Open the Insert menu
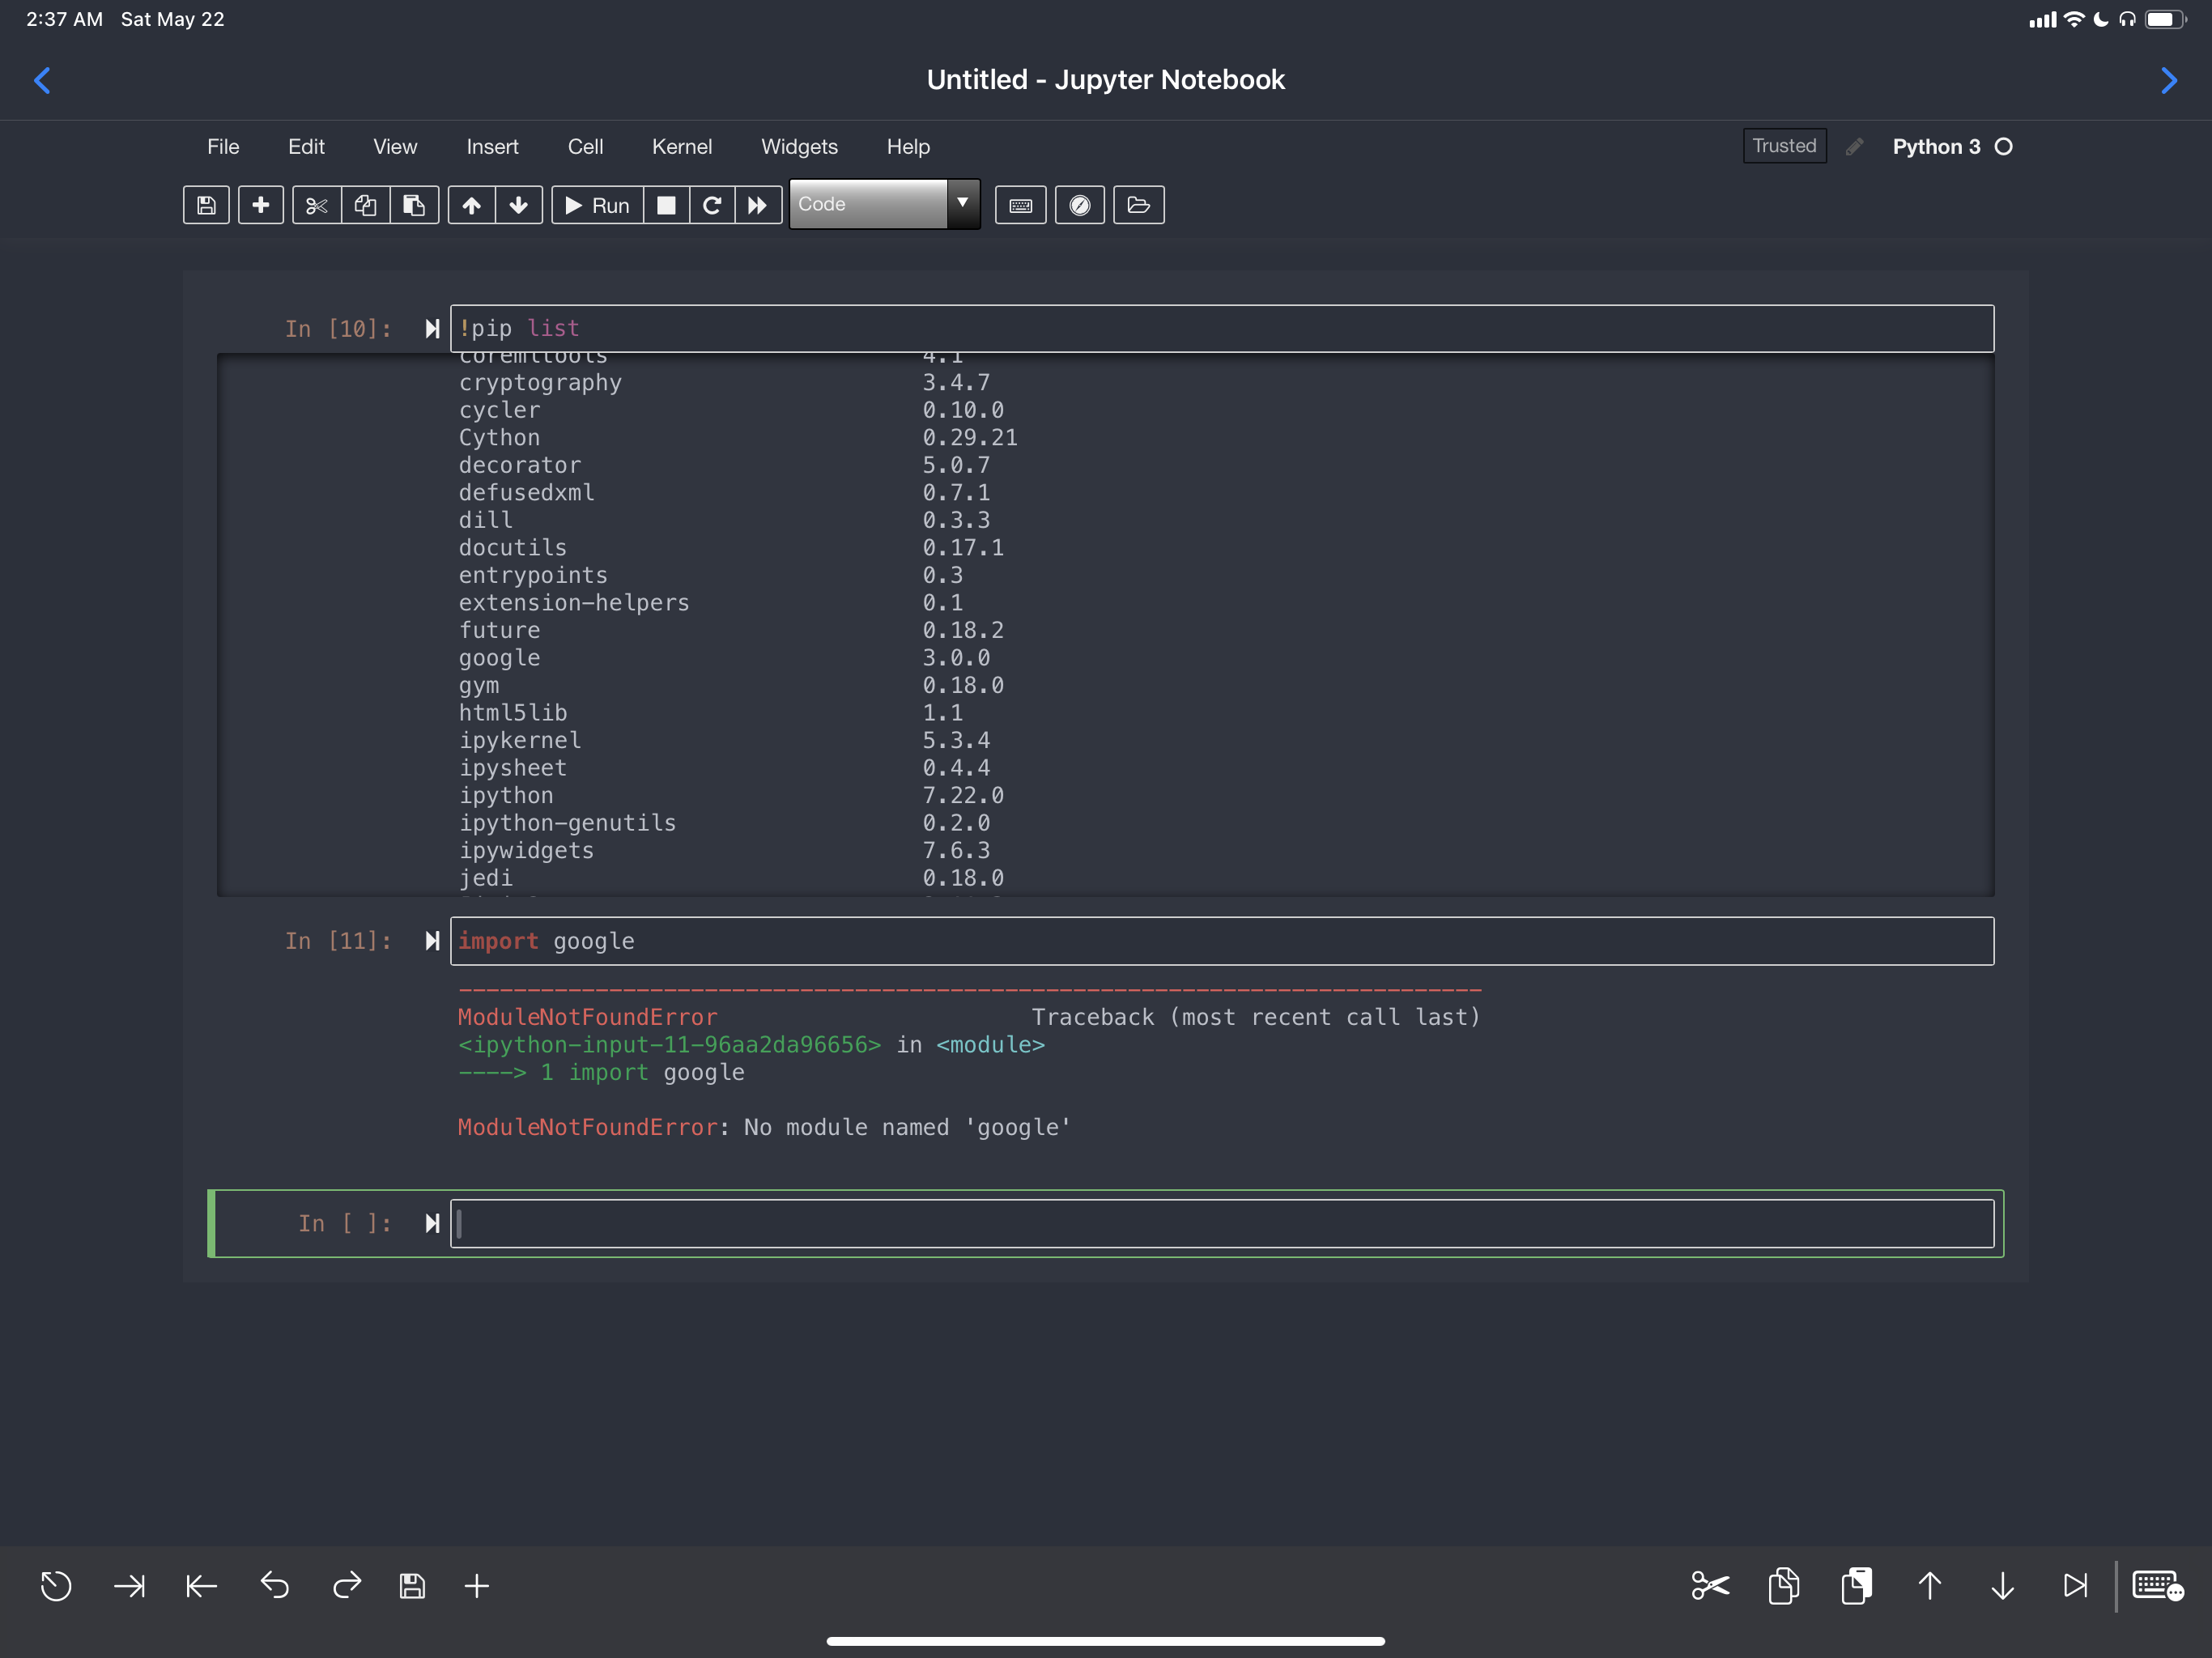This screenshot has height=1658, width=2212. click(x=492, y=146)
